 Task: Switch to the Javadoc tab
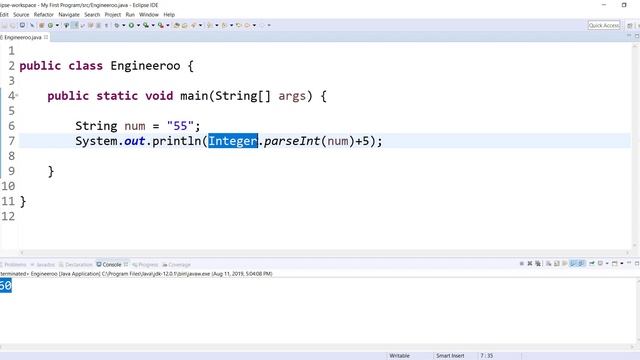click(x=42, y=264)
